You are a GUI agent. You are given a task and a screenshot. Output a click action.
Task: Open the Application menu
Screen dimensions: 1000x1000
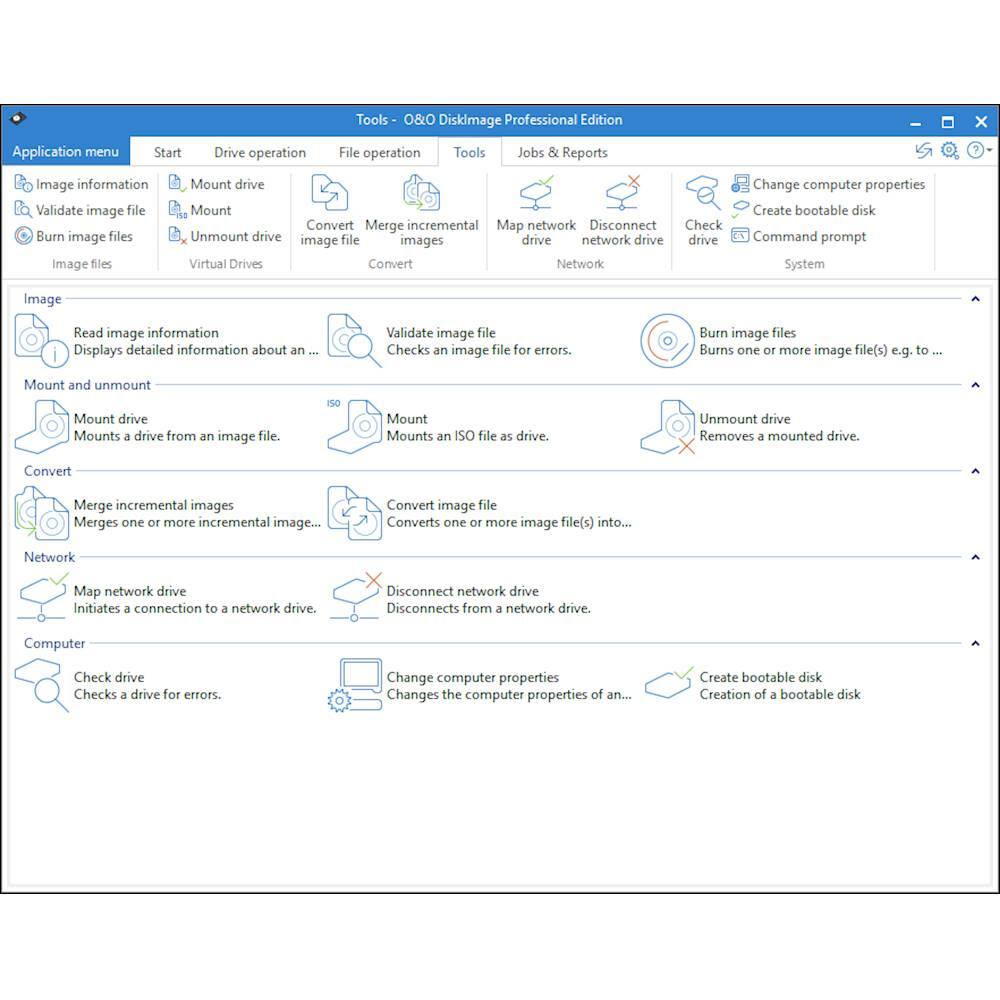(x=65, y=152)
